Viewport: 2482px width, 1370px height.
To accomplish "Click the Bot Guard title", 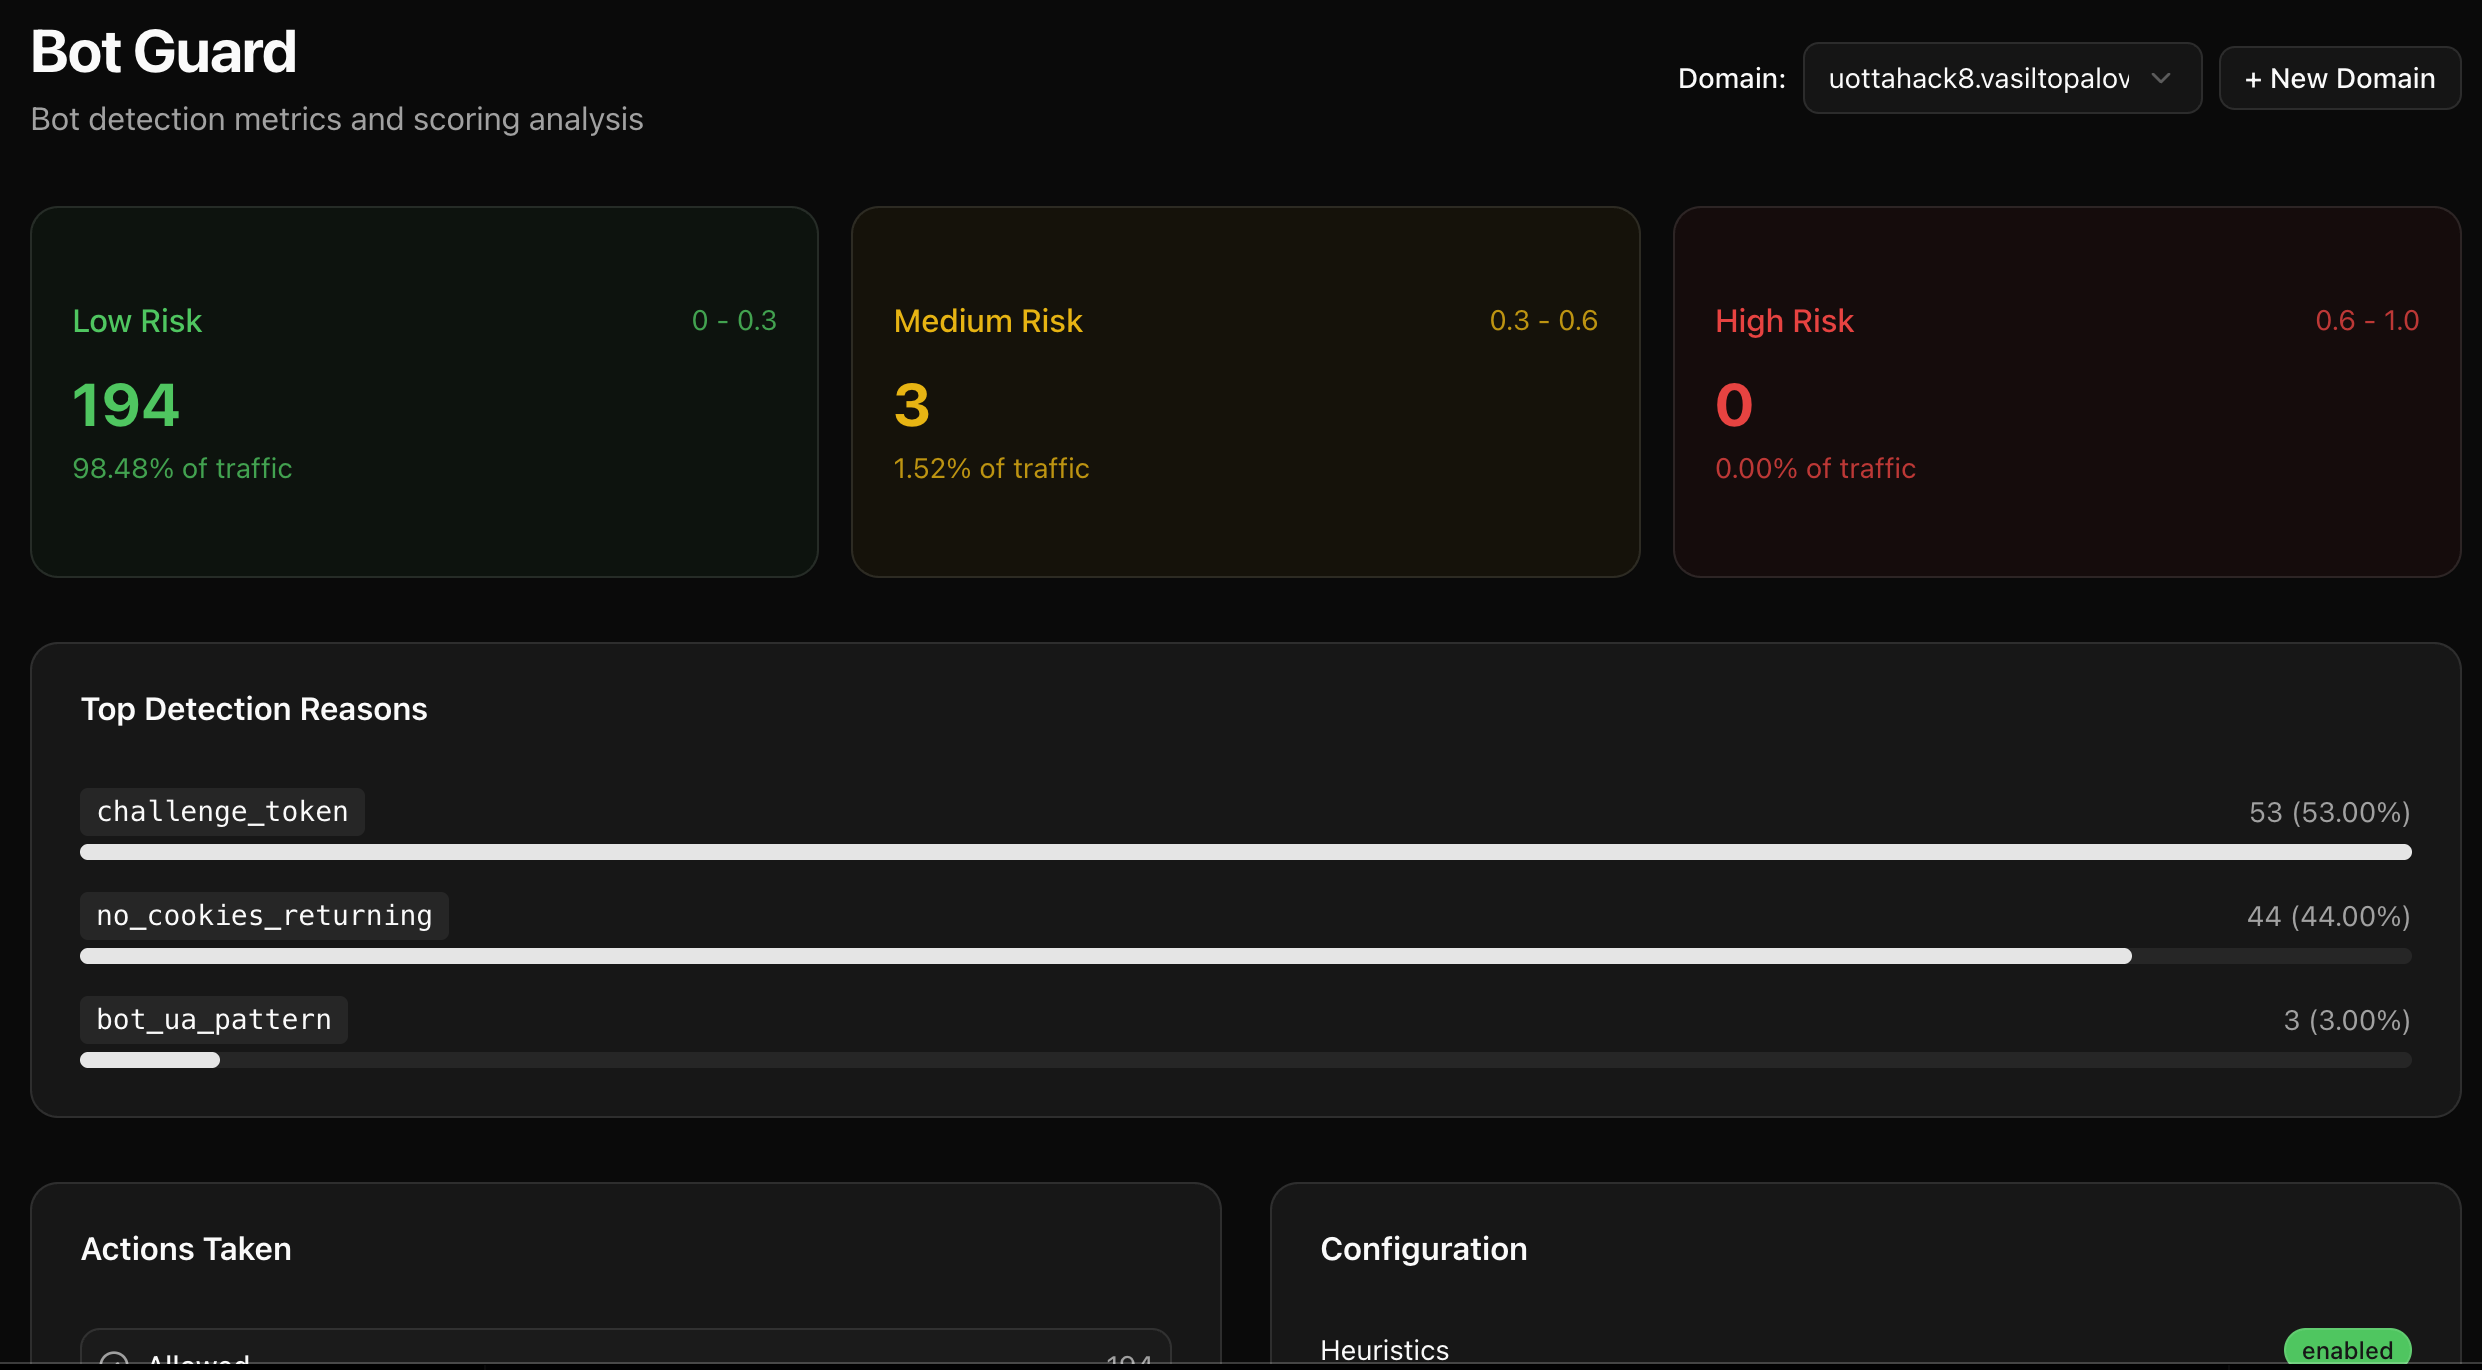I will [164, 52].
